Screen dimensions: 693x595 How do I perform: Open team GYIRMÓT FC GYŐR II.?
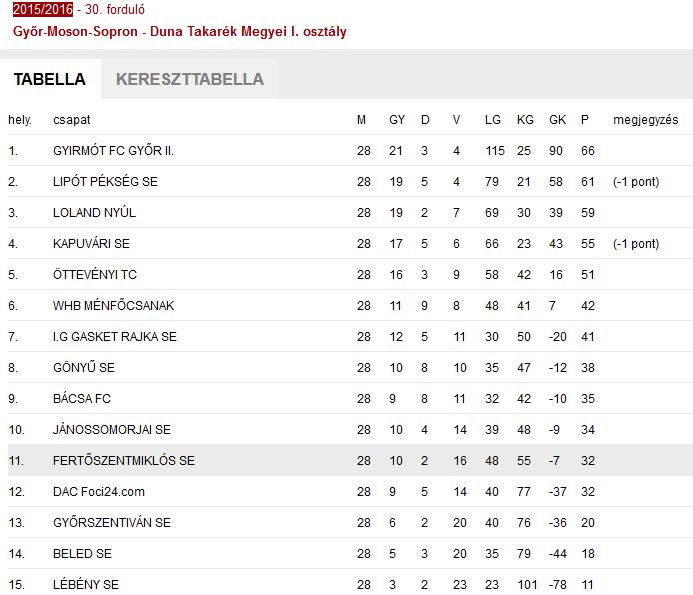point(120,151)
